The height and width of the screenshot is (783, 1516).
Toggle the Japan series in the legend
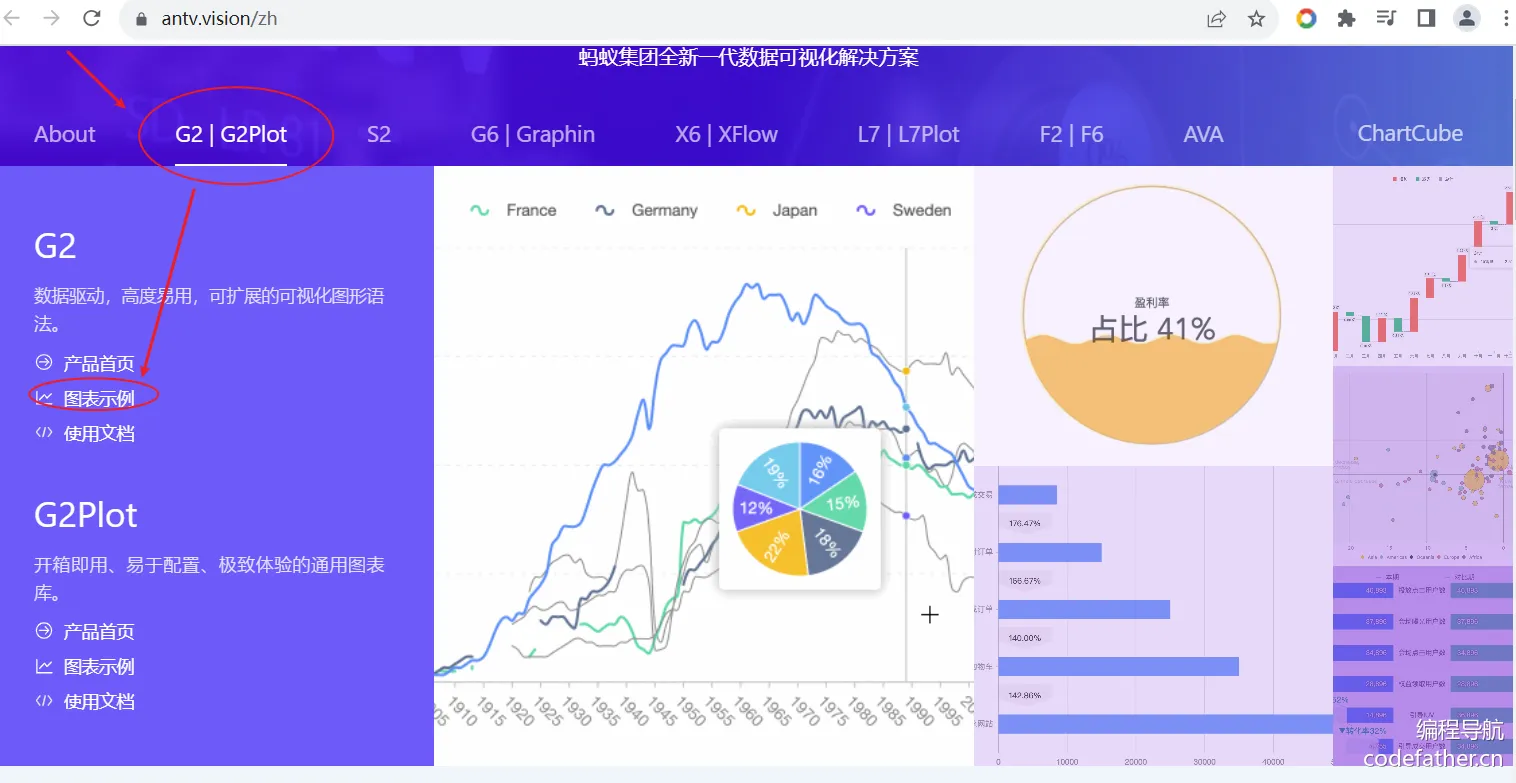pos(777,210)
